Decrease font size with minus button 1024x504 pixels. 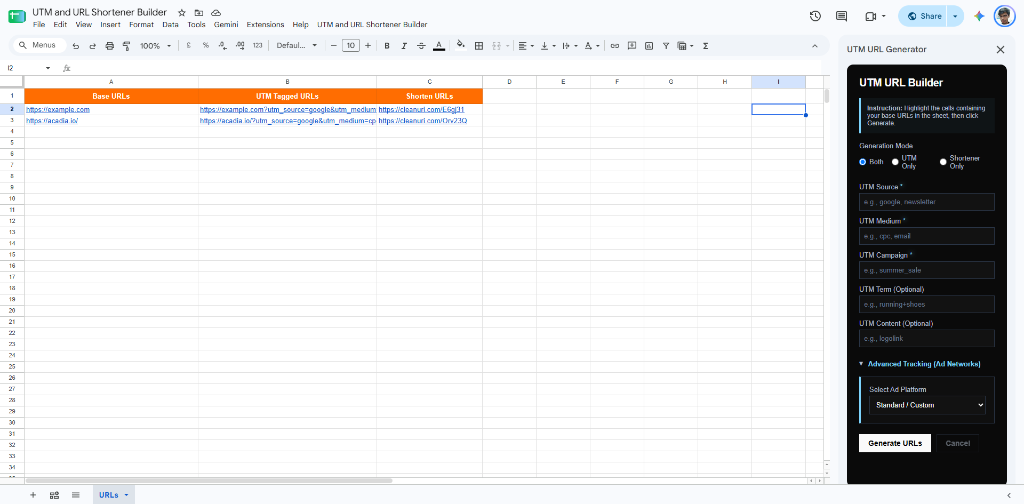coord(334,46)
